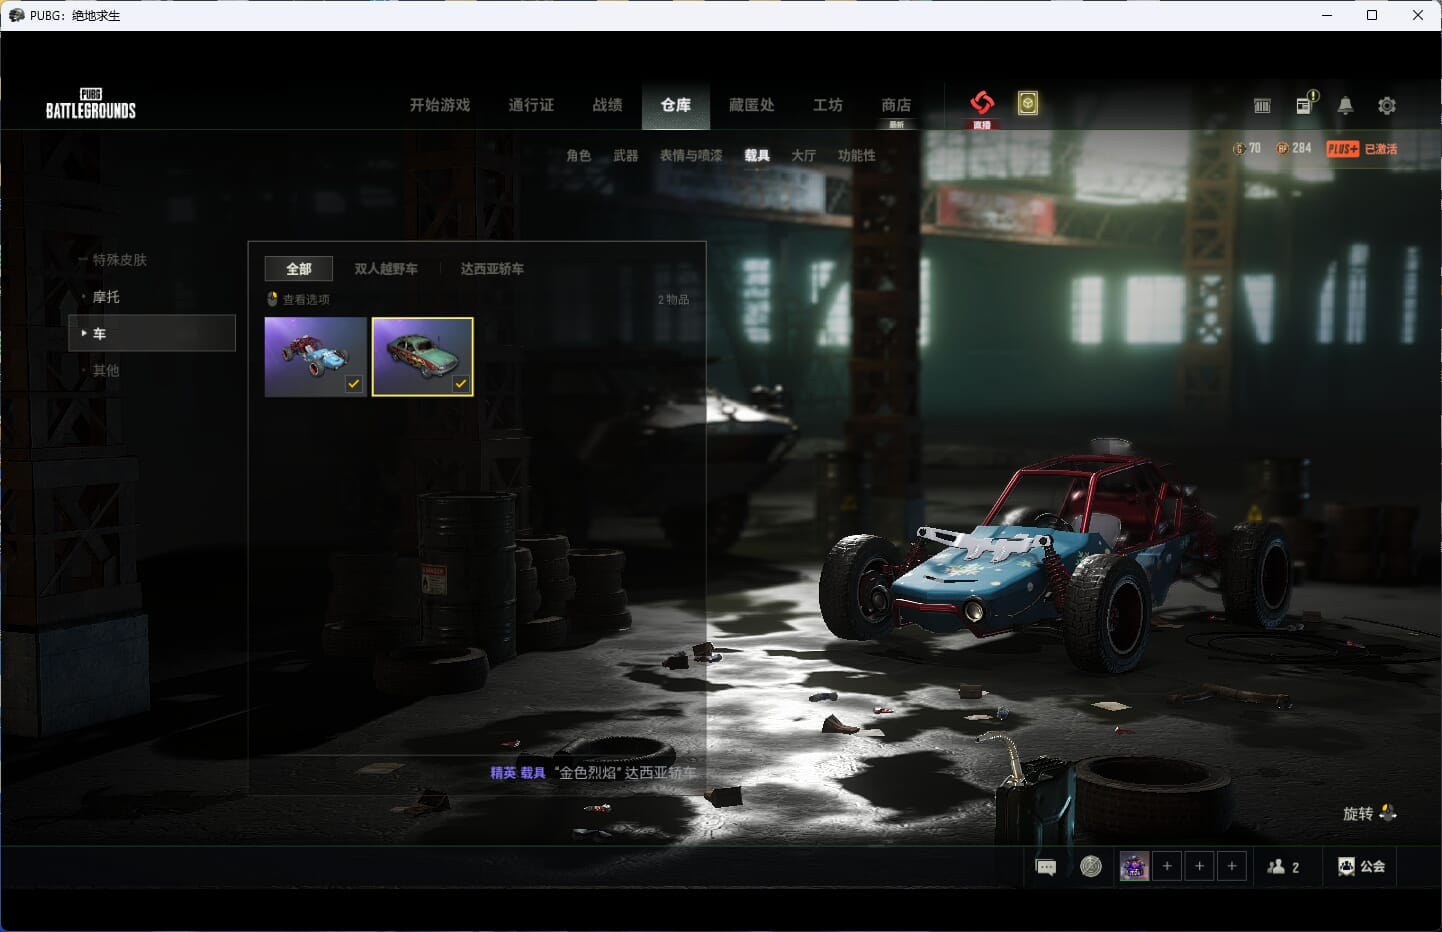Switch to the 武器 weapons sub-tab
The width and height of the screenshot is (1442, 932).
[626, 155]
